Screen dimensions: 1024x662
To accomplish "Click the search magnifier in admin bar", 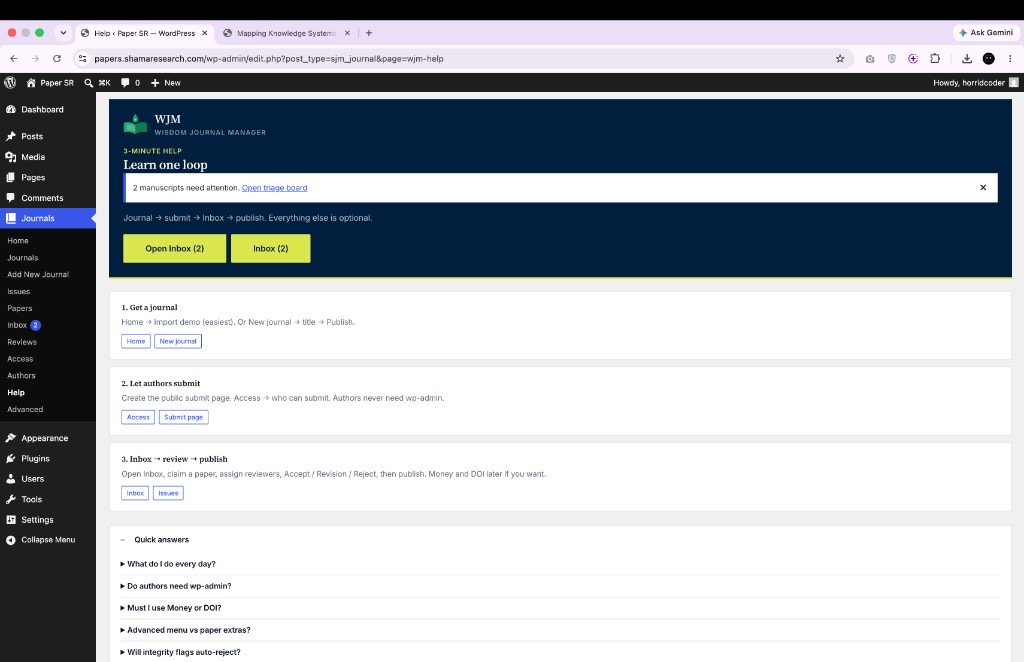I will (x=89, y=83).
